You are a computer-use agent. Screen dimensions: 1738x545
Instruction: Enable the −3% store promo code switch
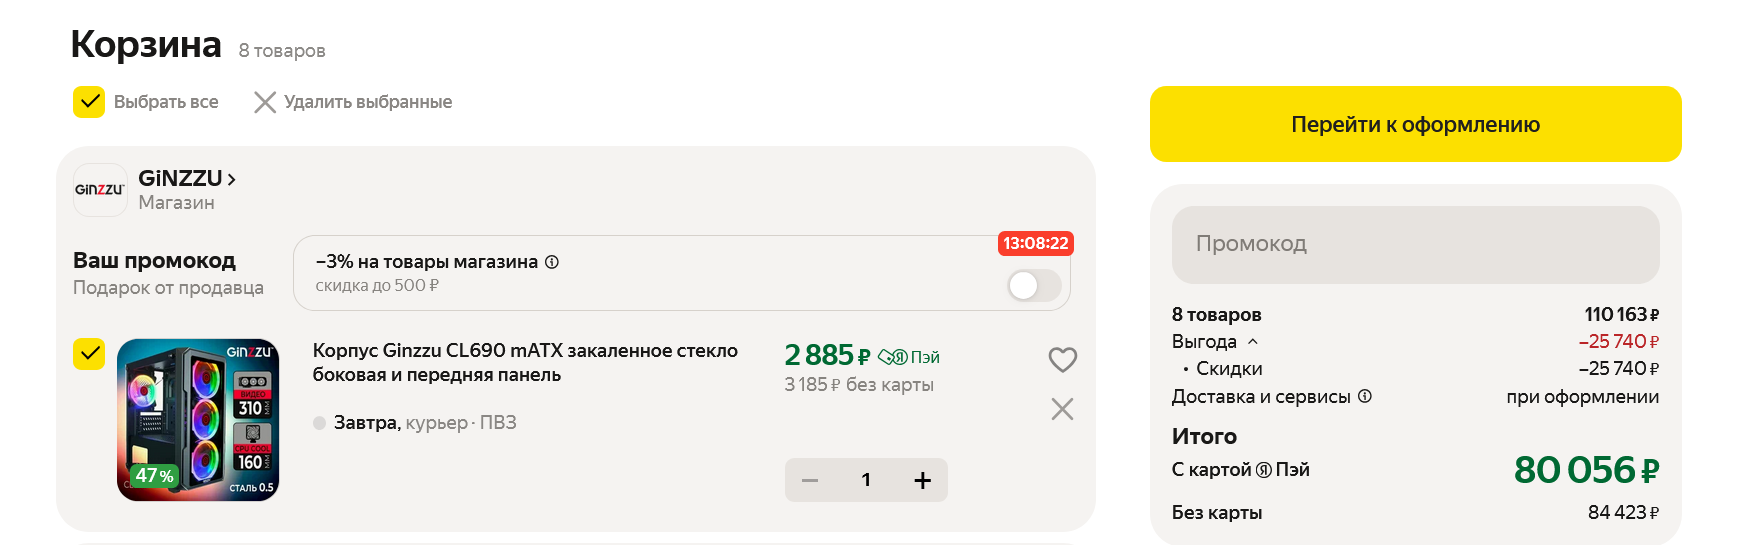(x=1034, y=286)
